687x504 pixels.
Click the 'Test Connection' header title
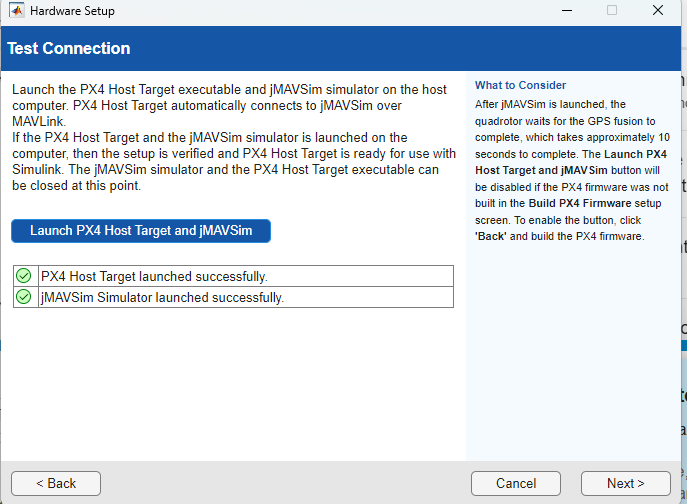[69, 48]
